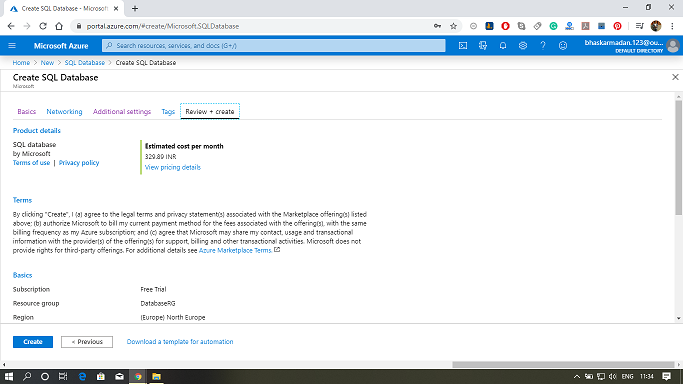
Task: Navigate to SQL Database breadcrumb
Action: tap(85, 63)
